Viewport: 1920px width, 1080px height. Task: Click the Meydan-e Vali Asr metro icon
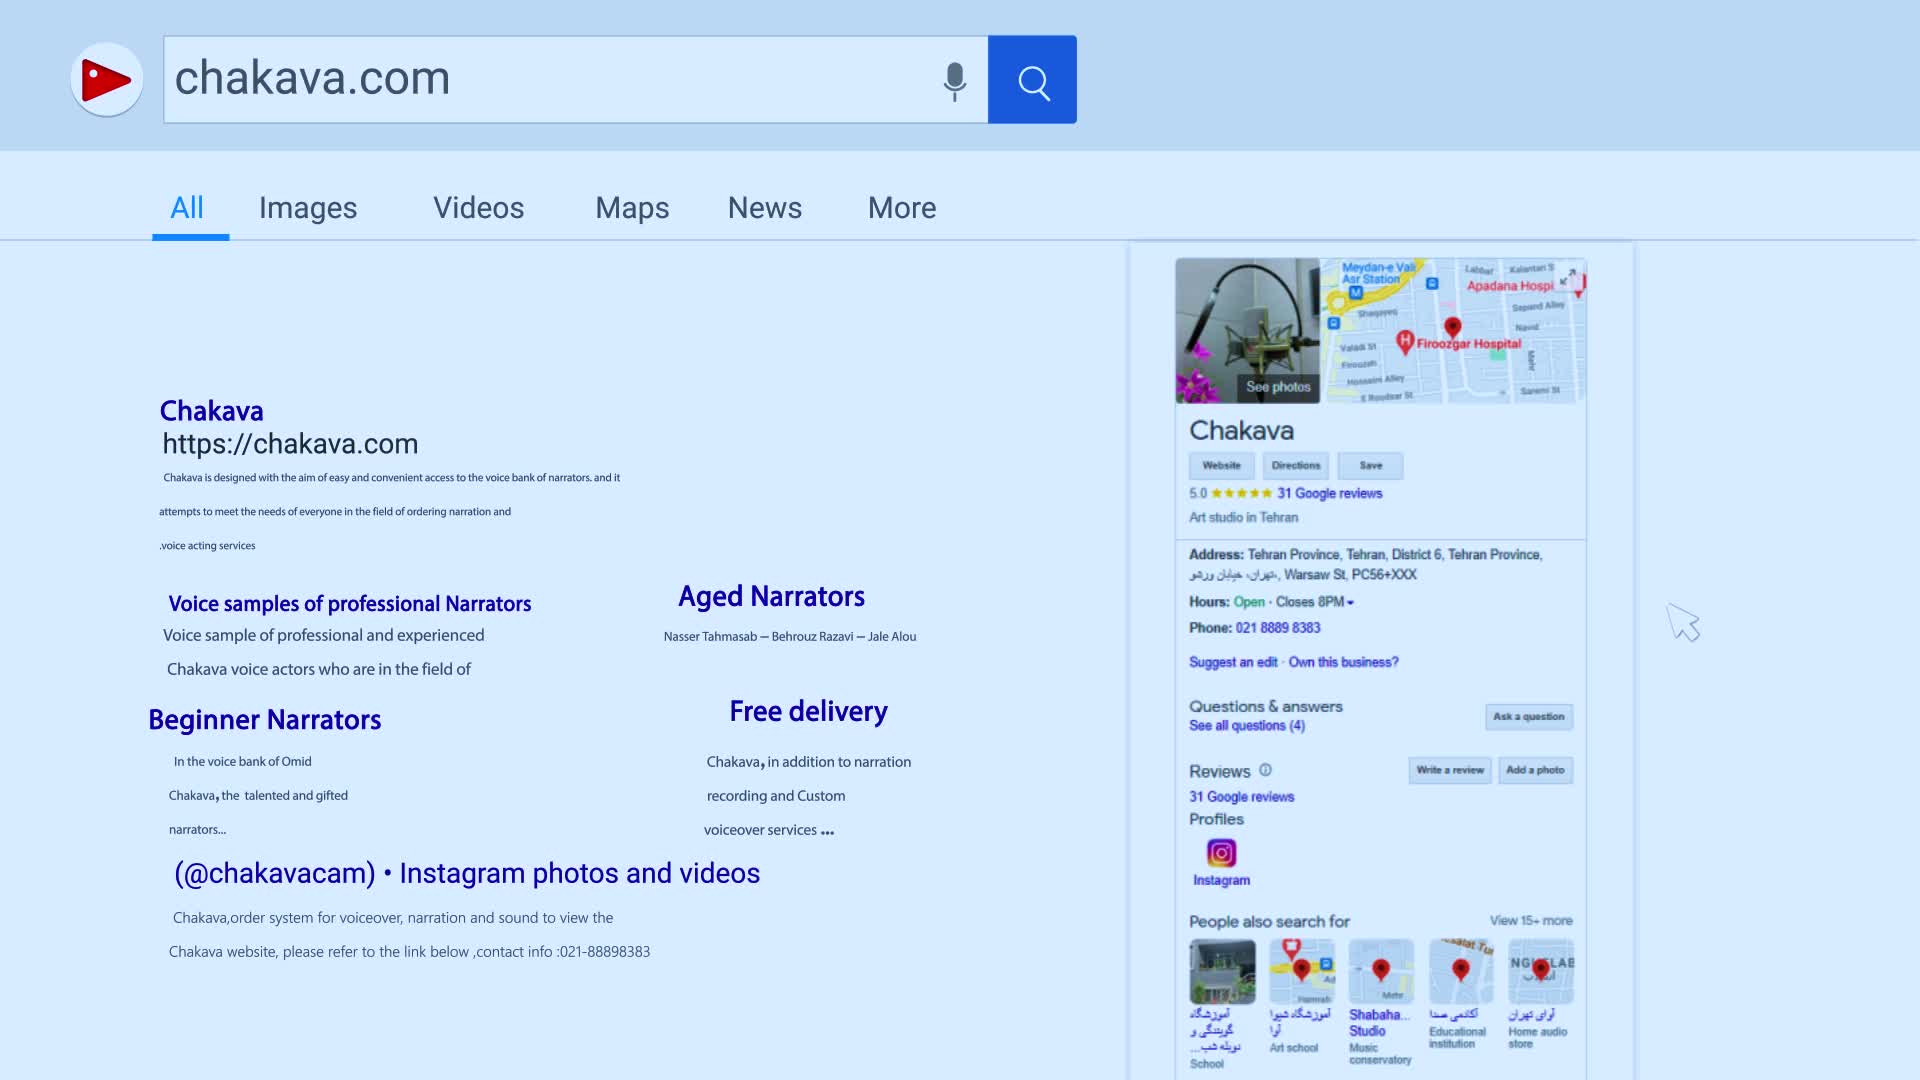point(1356,293)
